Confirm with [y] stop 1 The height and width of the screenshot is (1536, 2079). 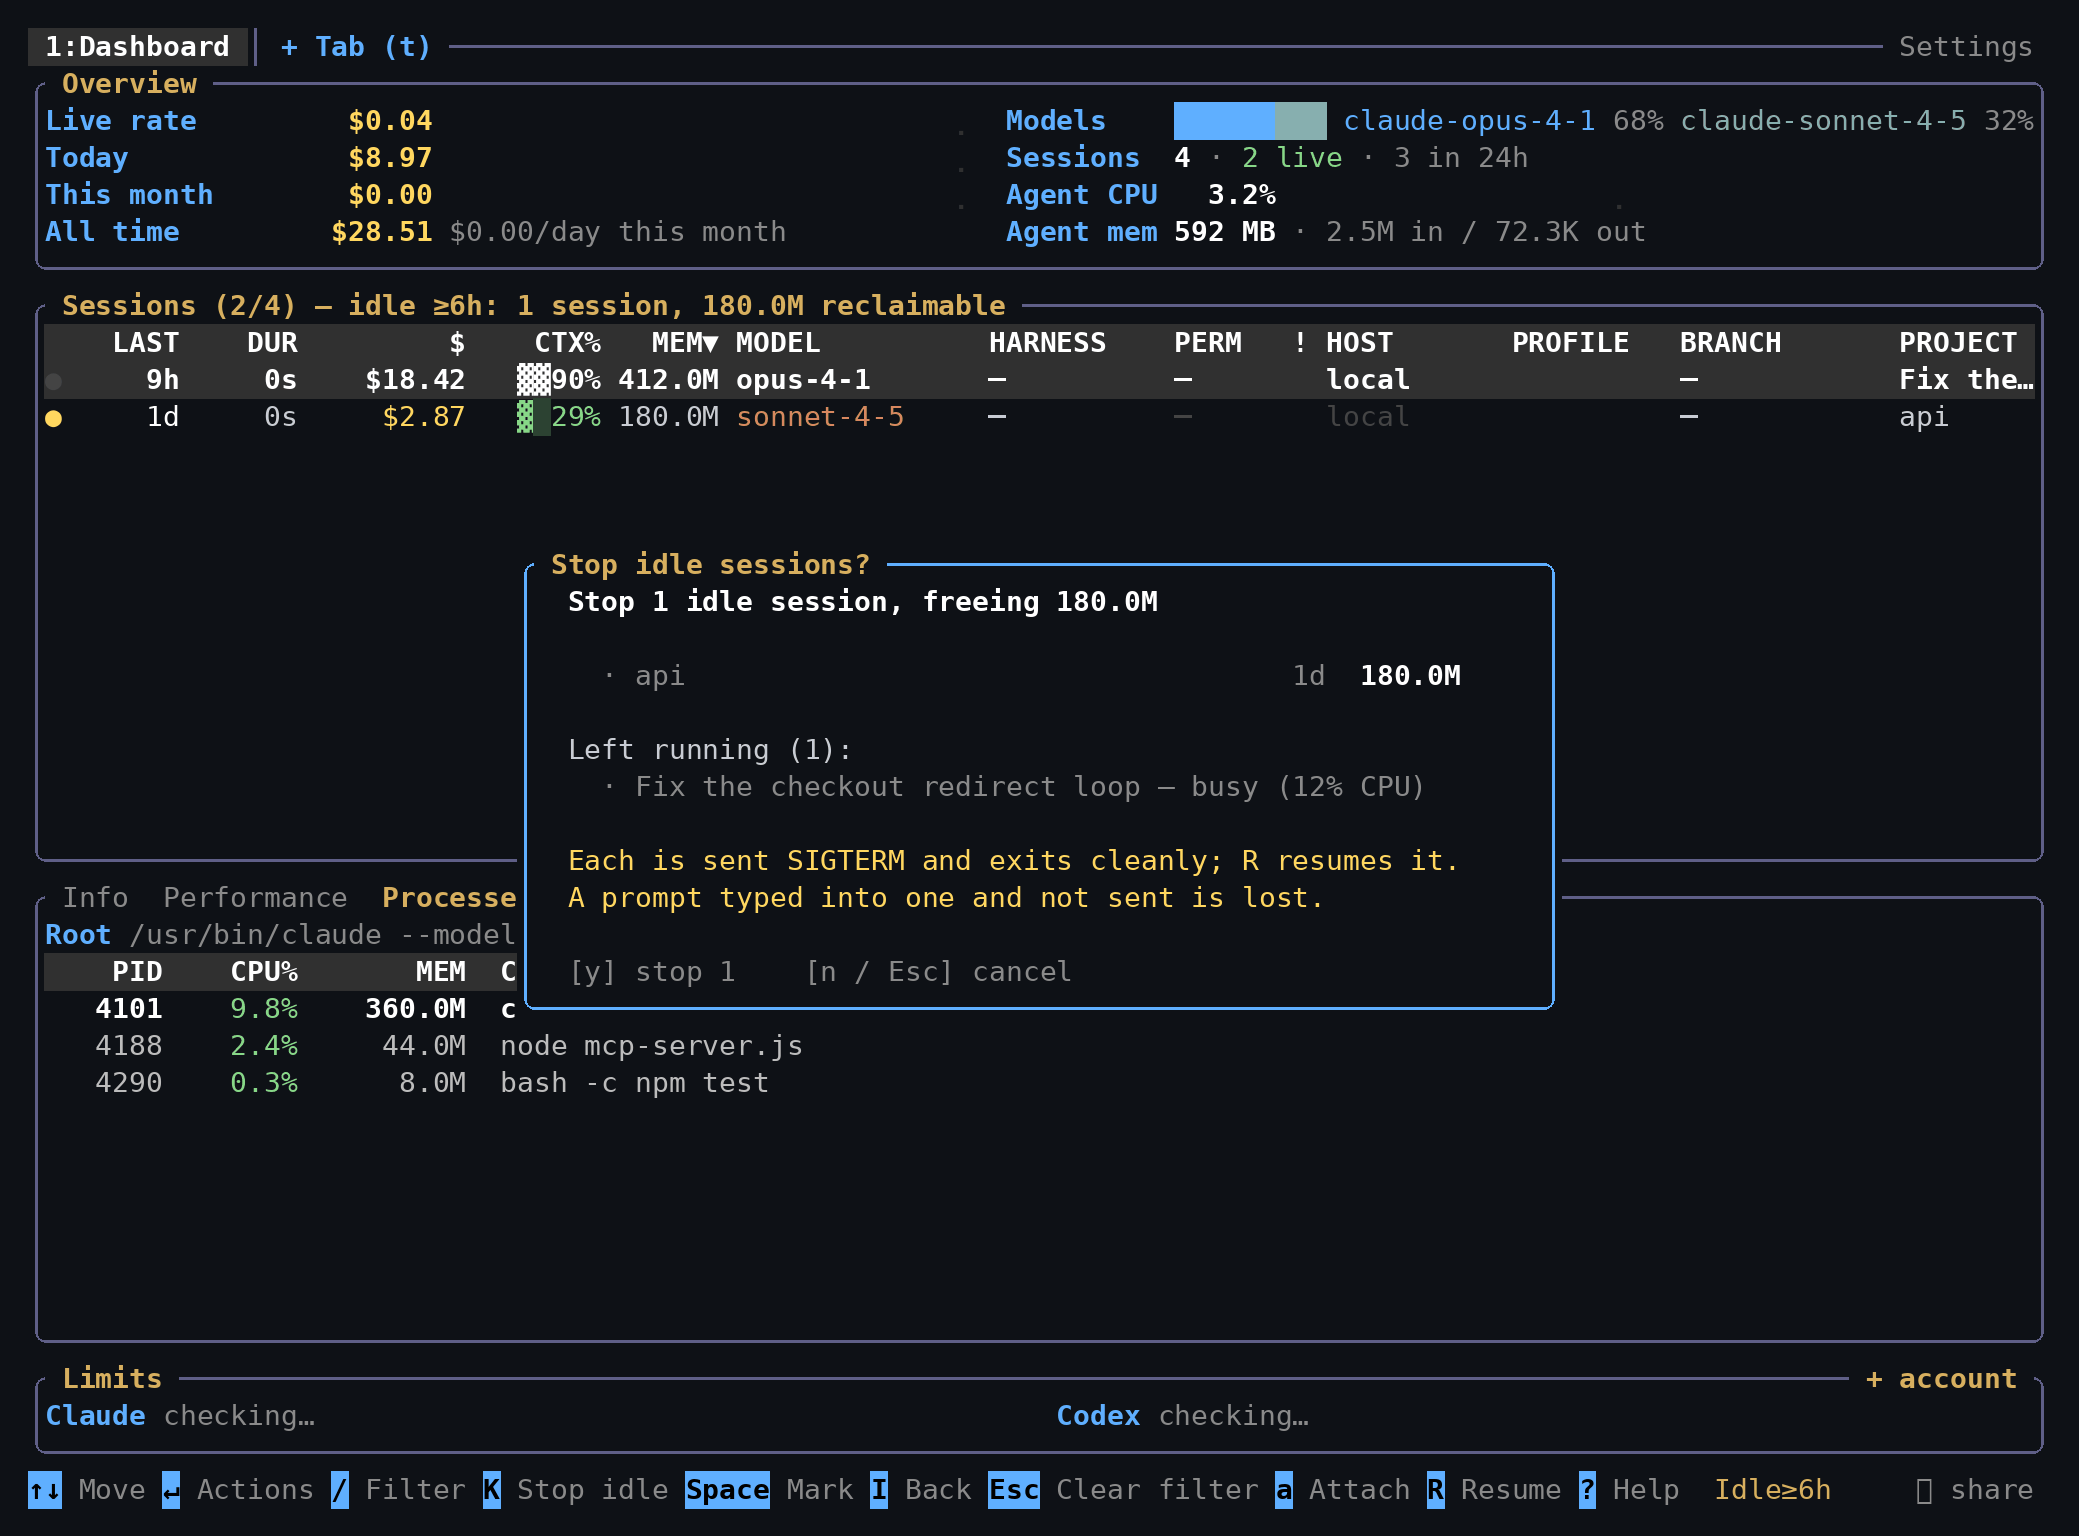[x=652, y=971]
